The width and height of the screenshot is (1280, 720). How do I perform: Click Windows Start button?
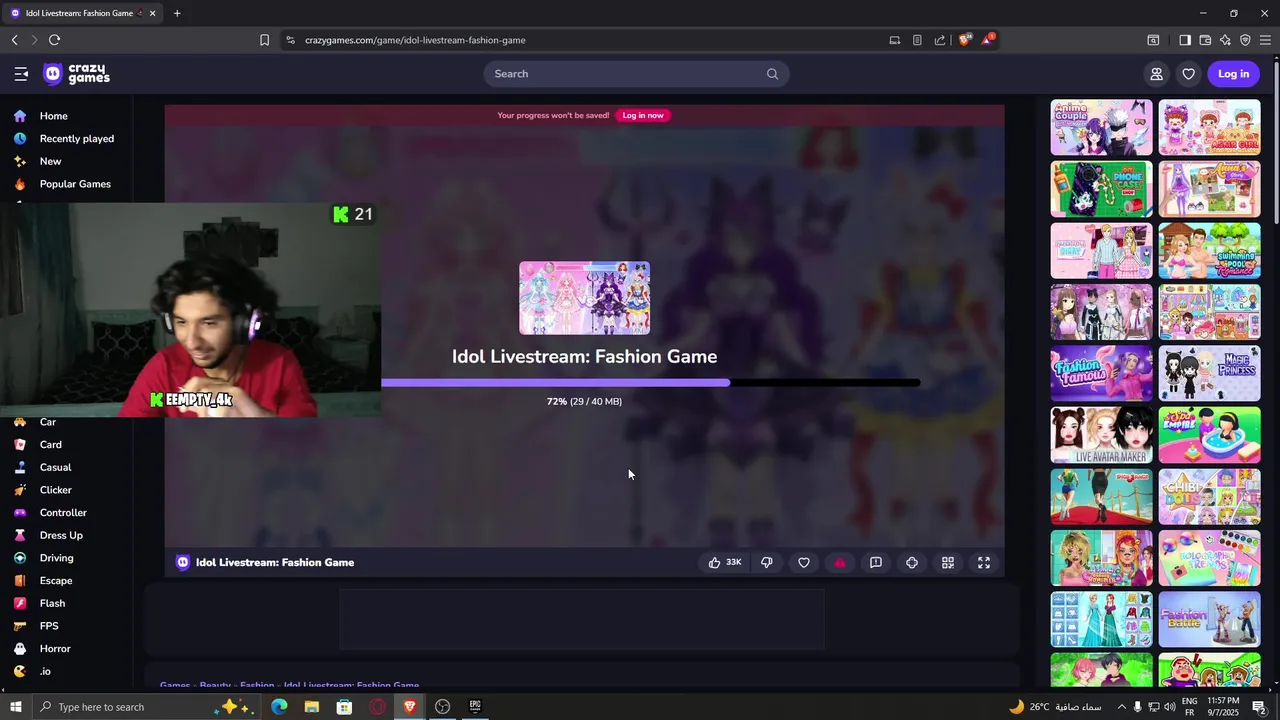(15, 707)
